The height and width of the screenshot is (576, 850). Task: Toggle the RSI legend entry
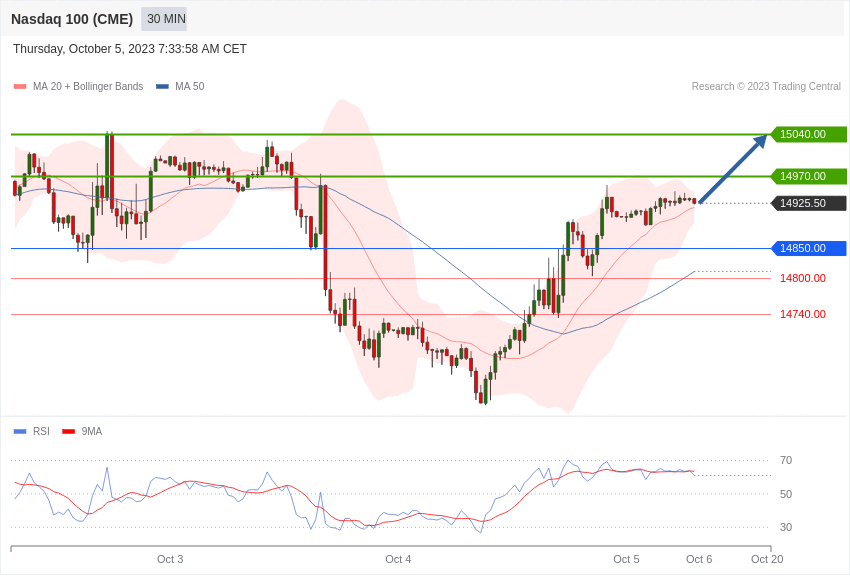point(31,431)
